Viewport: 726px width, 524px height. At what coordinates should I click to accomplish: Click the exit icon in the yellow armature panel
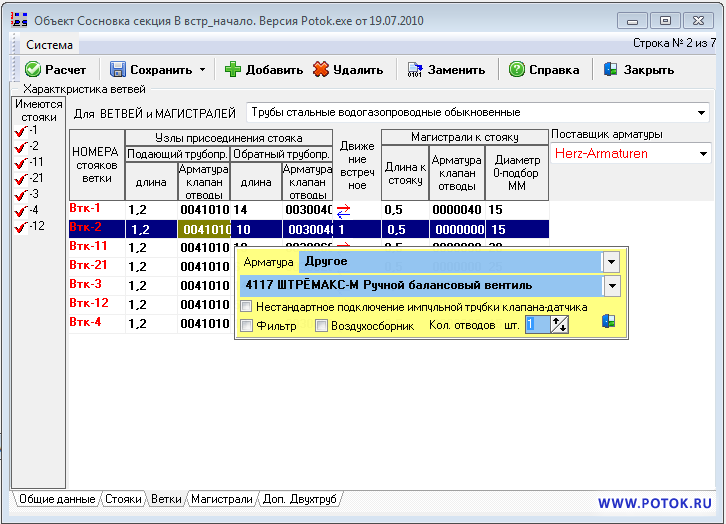coord(607,322)
